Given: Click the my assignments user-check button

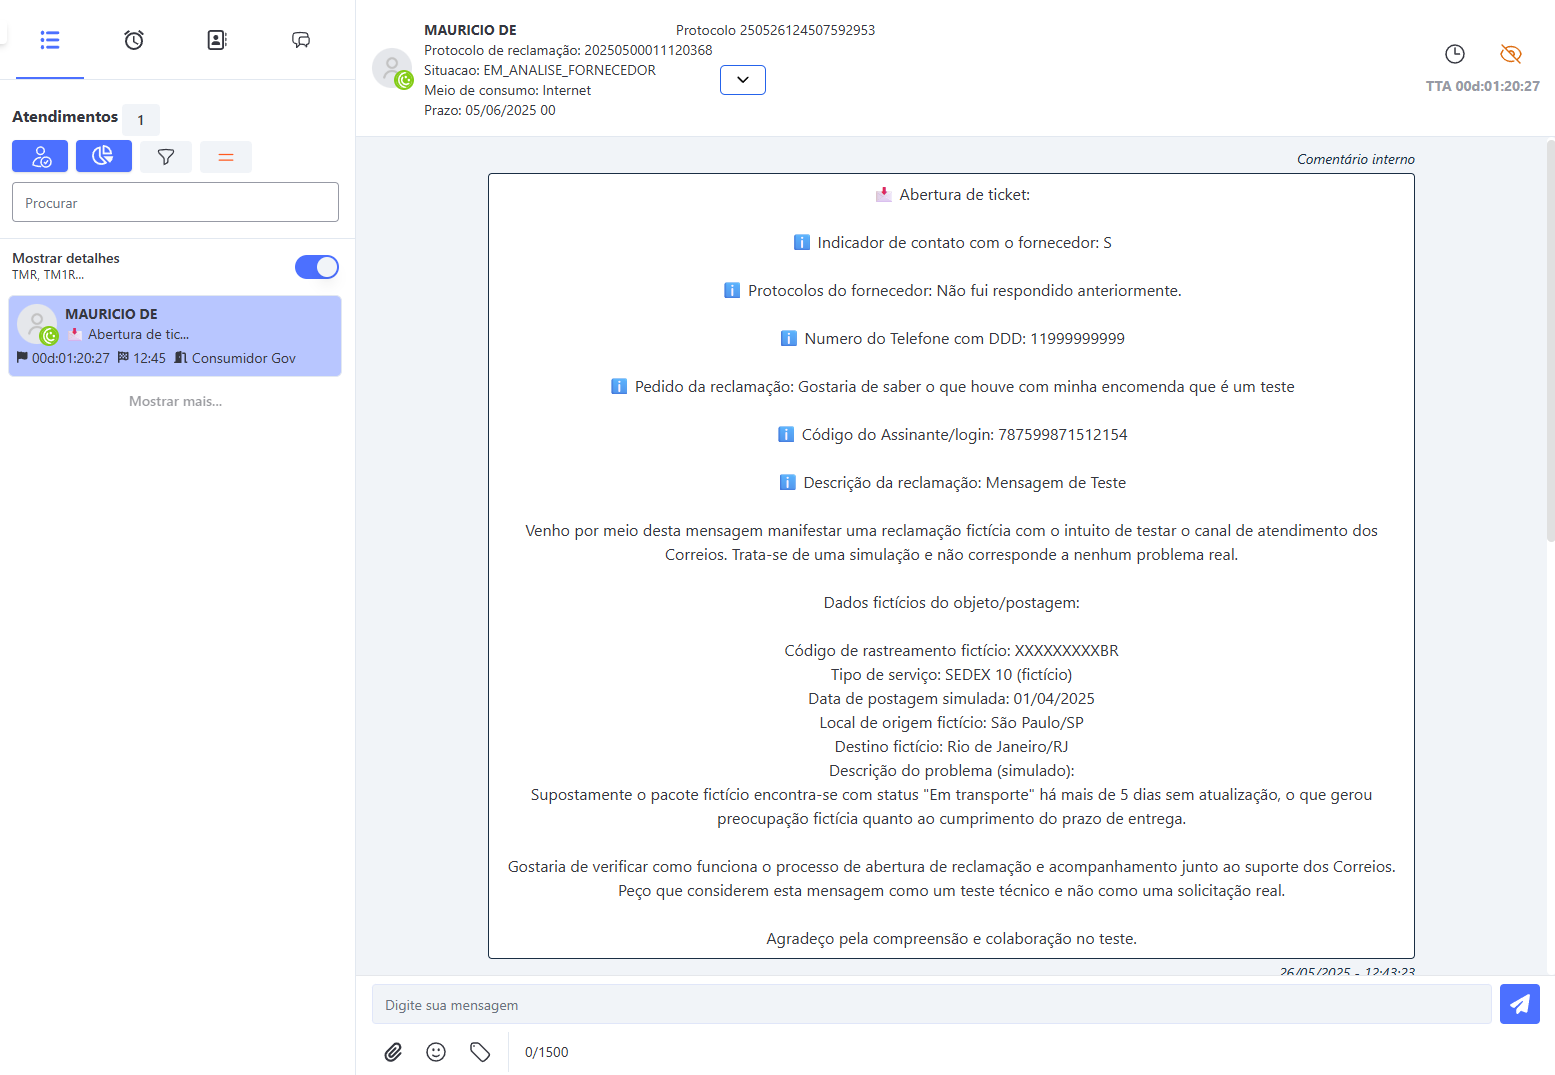Looking at the screenshot, I should (x=40, y=156).
